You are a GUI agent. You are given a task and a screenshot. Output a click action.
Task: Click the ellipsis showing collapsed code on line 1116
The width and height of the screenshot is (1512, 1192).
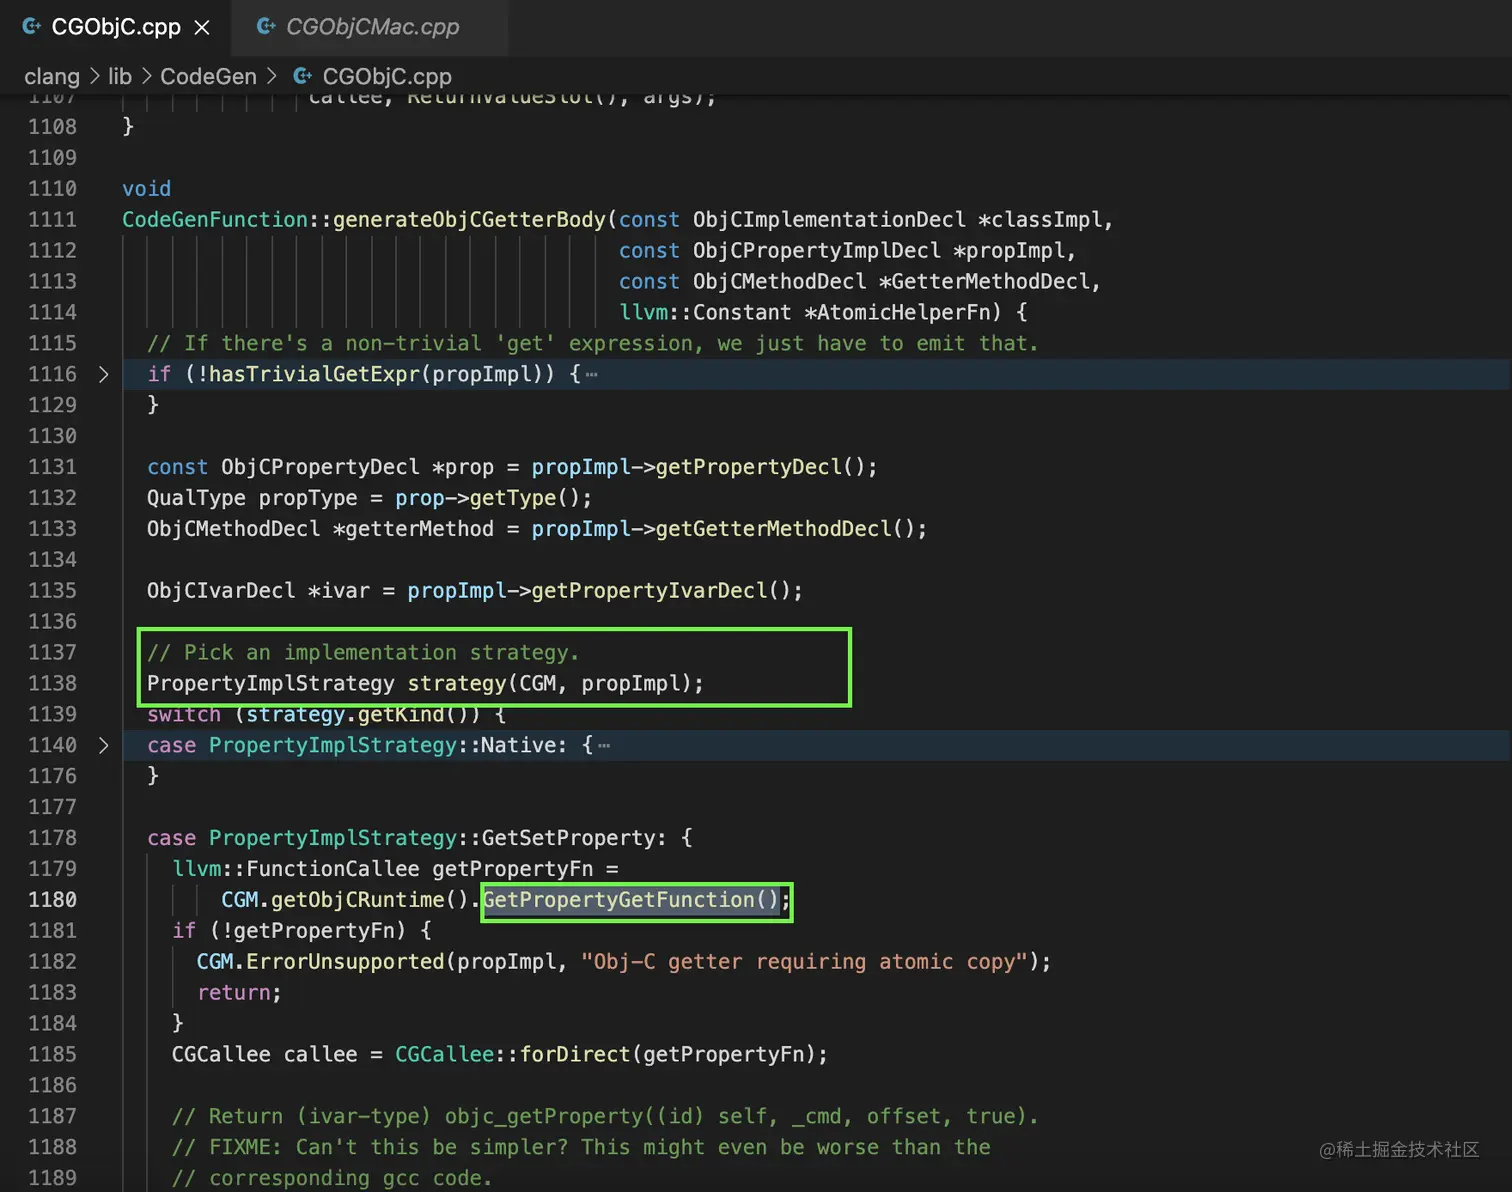(x=591, y=374)
